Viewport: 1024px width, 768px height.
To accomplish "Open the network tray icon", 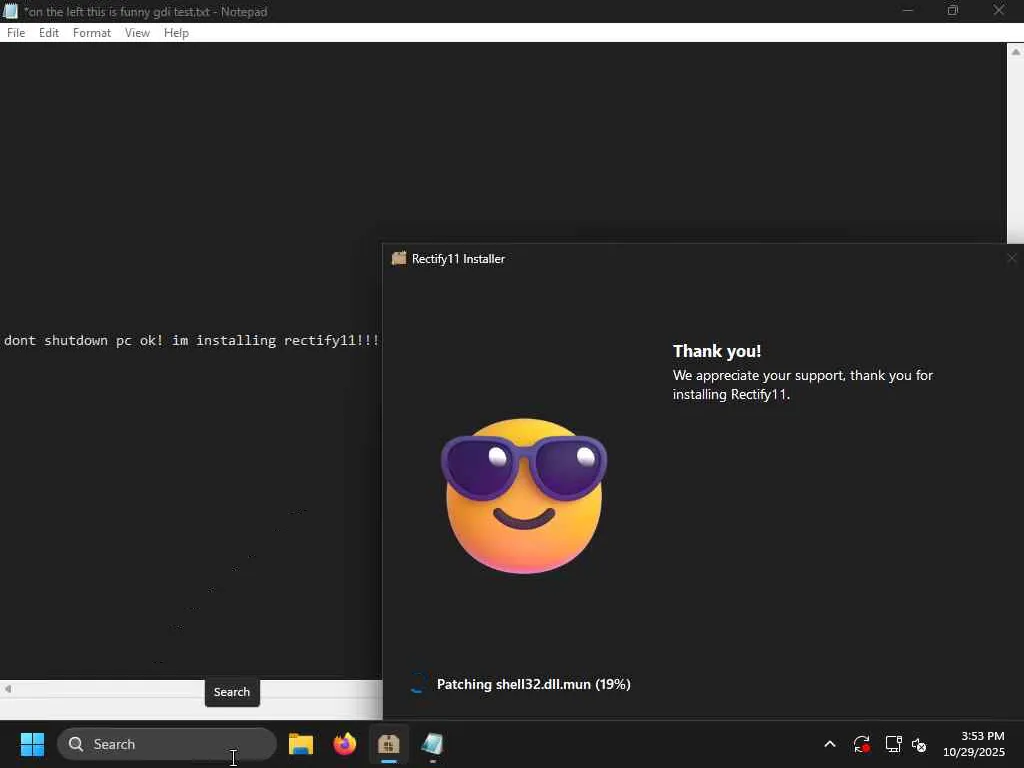I will 893,744.
